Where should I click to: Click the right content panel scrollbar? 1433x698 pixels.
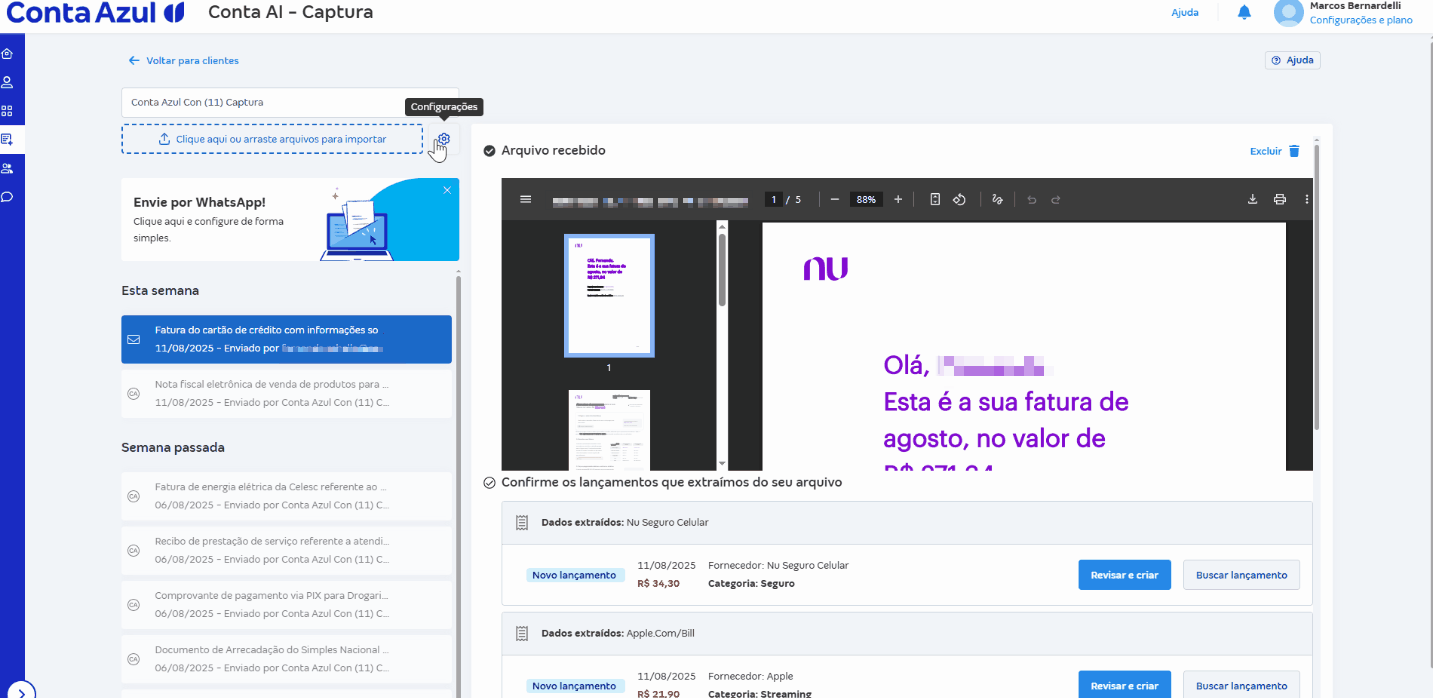[1316, 290]
